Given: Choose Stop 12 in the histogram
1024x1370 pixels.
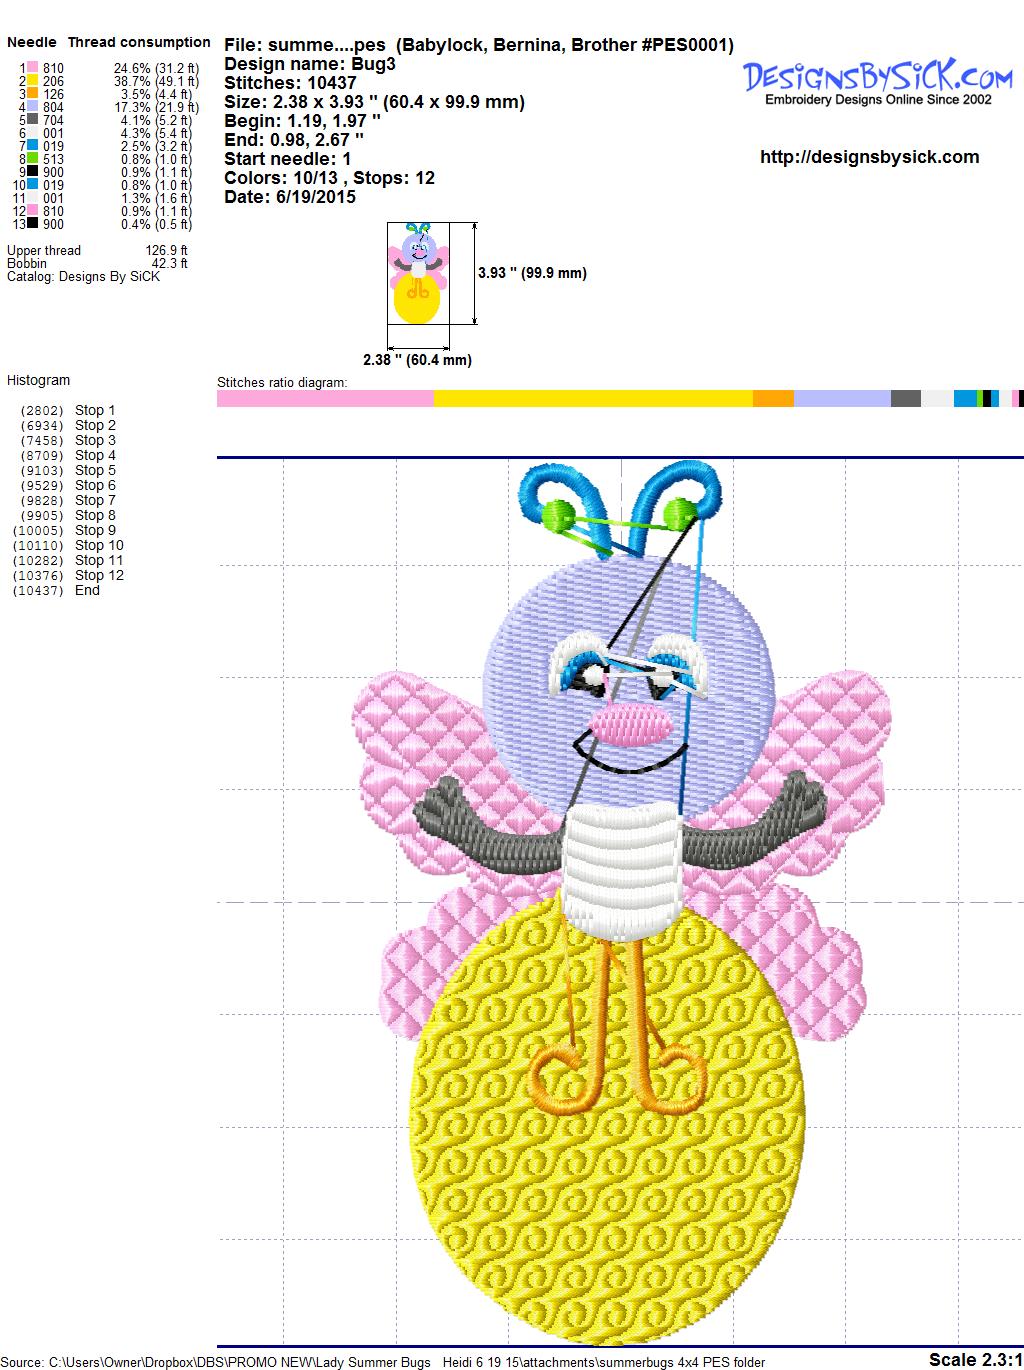Looking at the screenshot, I should pyautogui.click(x=99, y=575).
